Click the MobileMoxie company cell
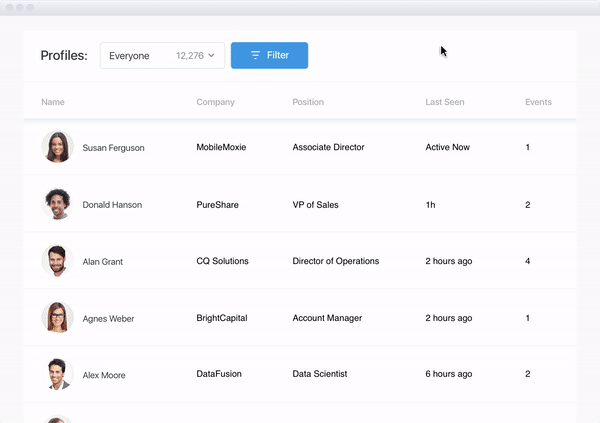The image size is (600, 423). pos(221,147)
